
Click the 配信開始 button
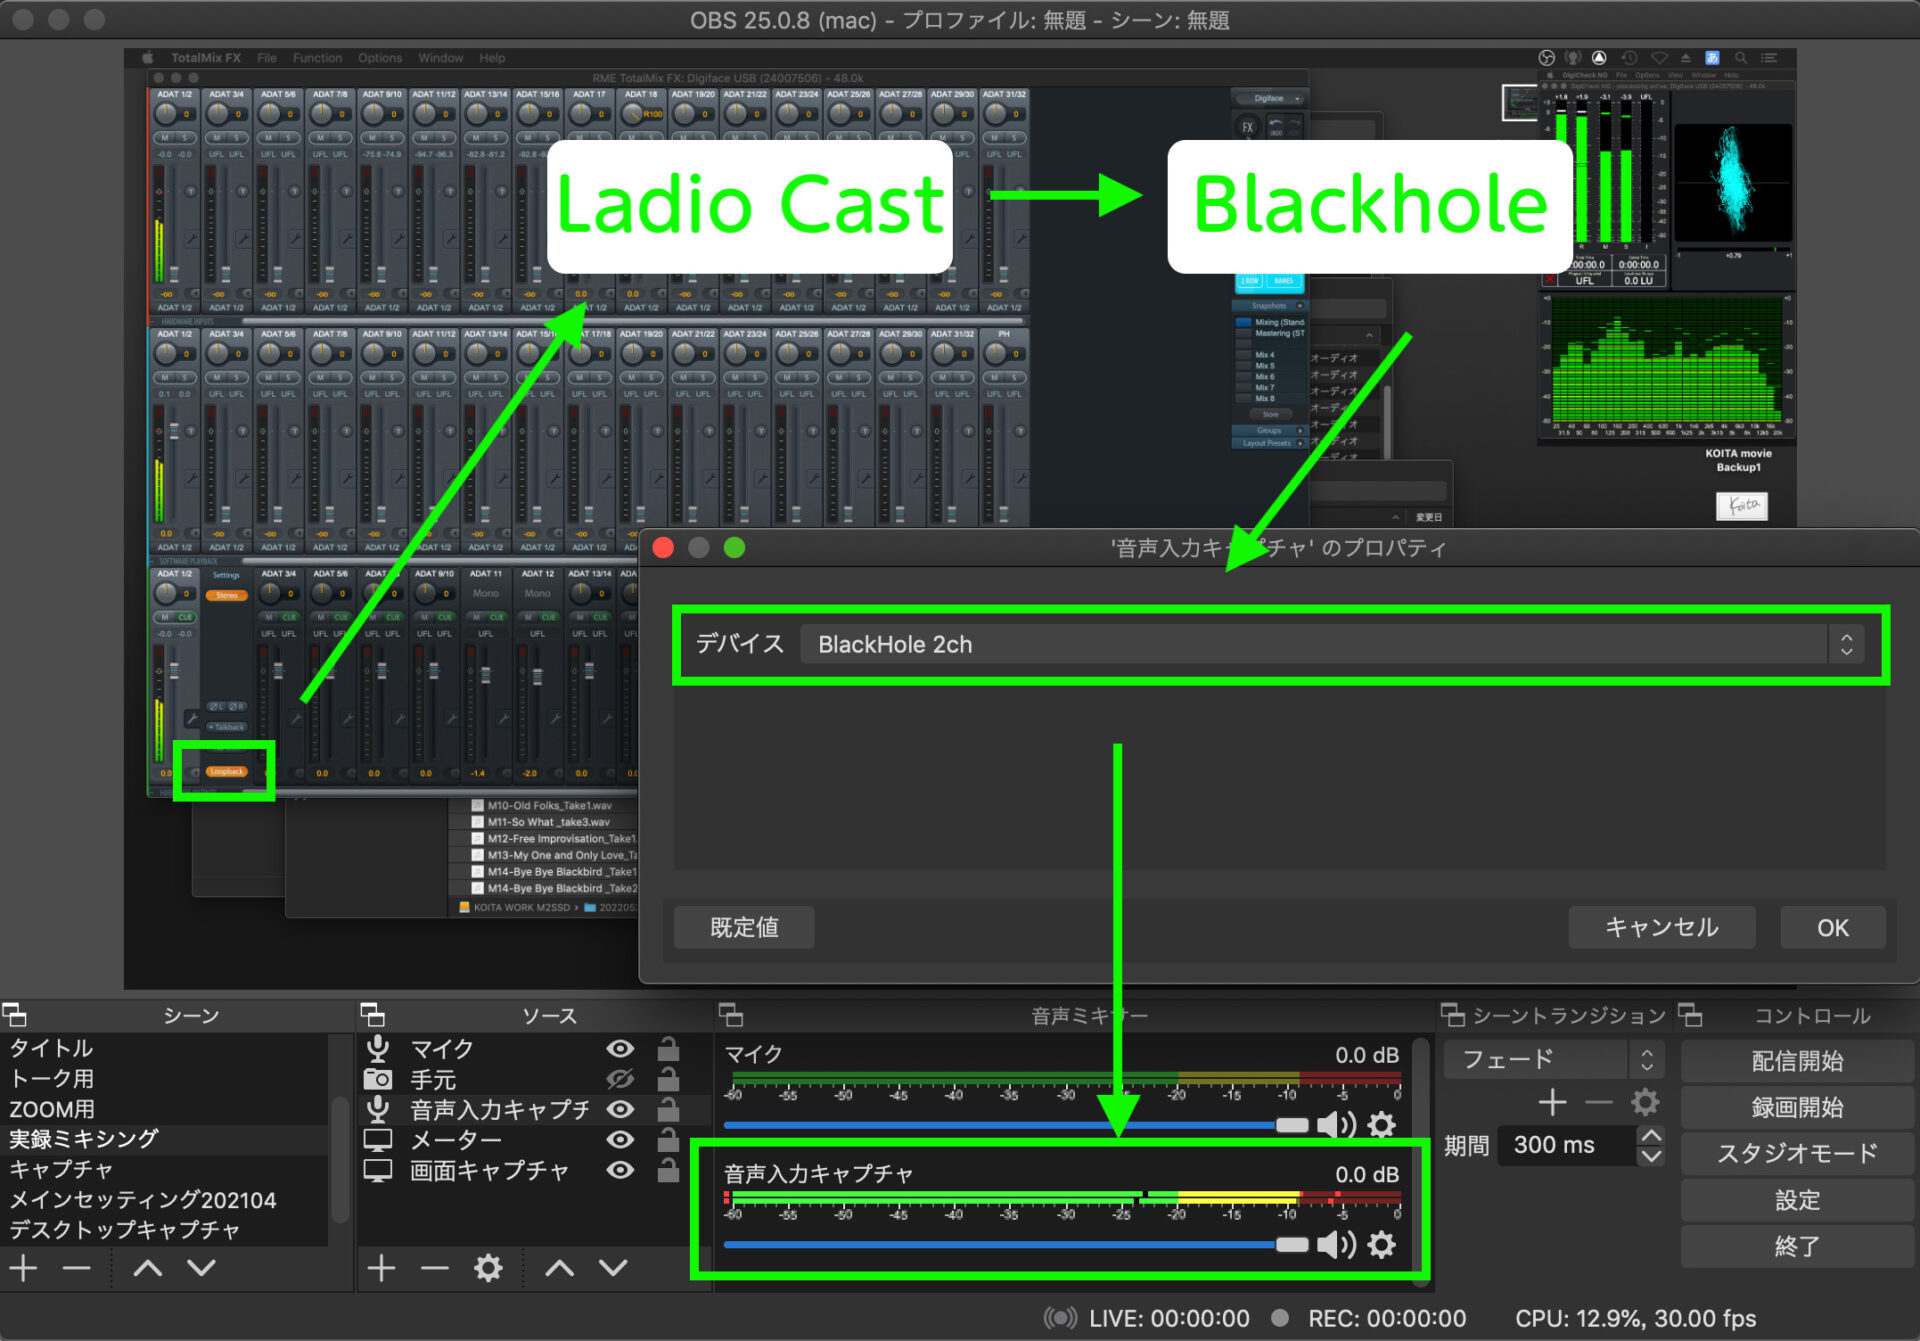(x=1796, y=1061)
